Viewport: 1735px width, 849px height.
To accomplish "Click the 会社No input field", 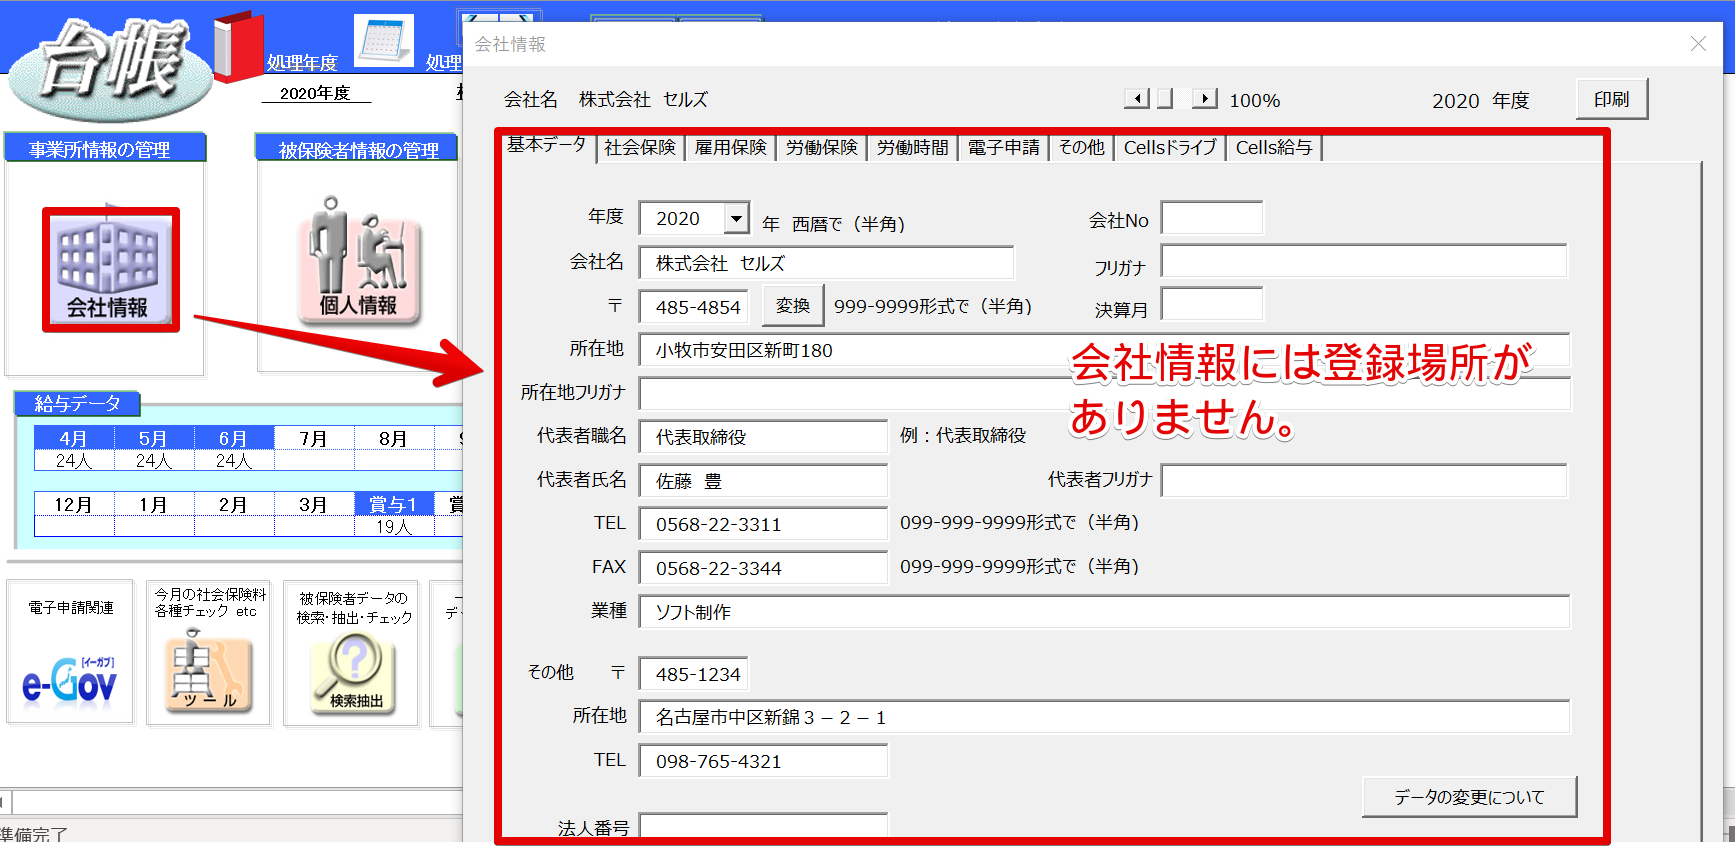I will (1211, 218).
